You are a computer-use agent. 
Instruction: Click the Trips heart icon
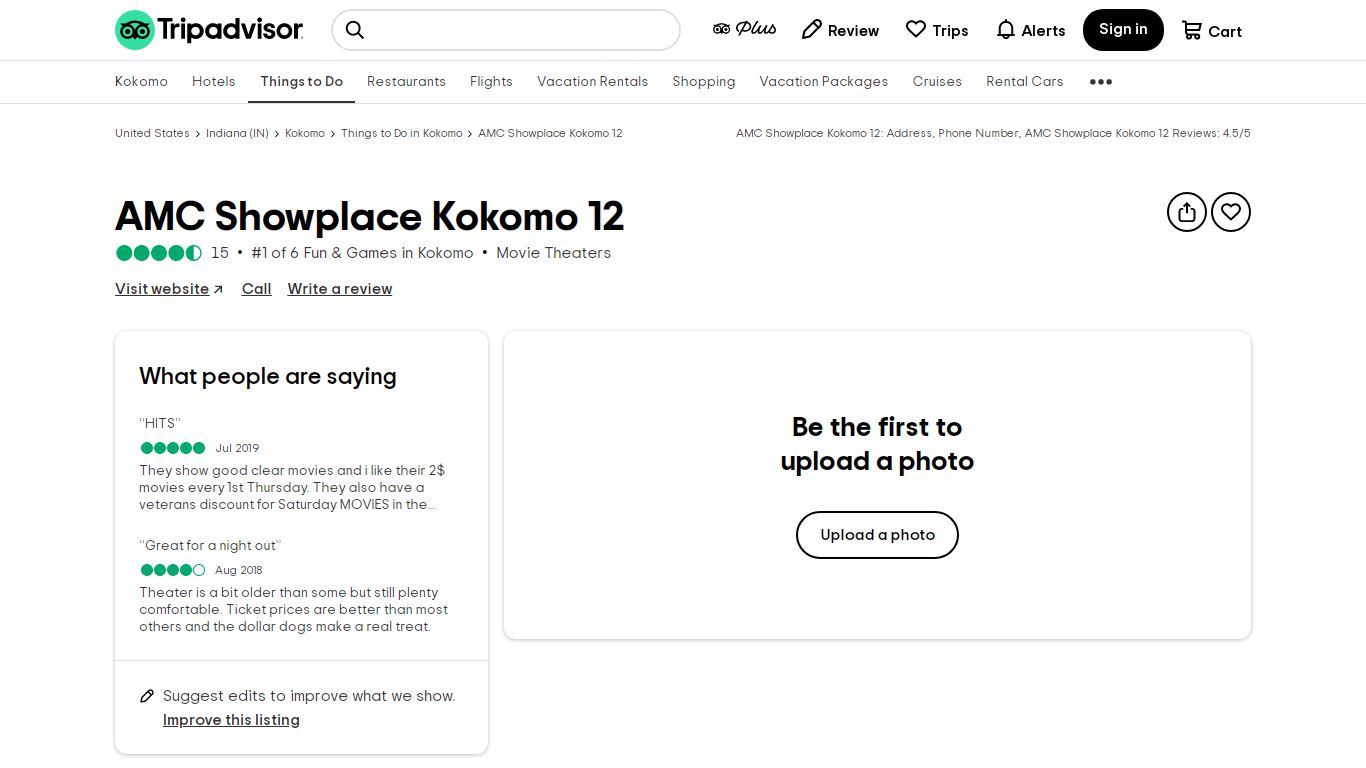tap(916, 30)
